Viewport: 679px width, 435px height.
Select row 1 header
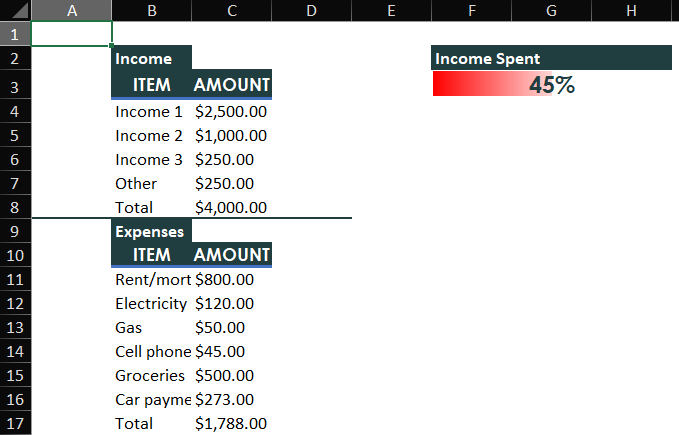15,34
